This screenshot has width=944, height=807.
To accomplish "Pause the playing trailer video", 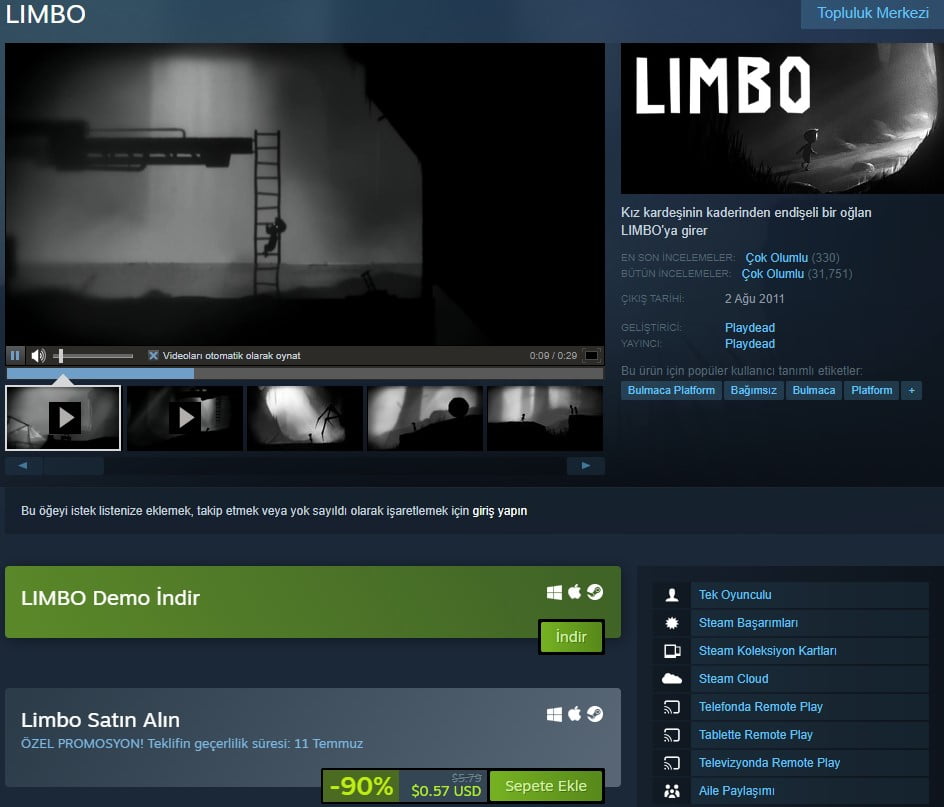I will click(15, 354).
